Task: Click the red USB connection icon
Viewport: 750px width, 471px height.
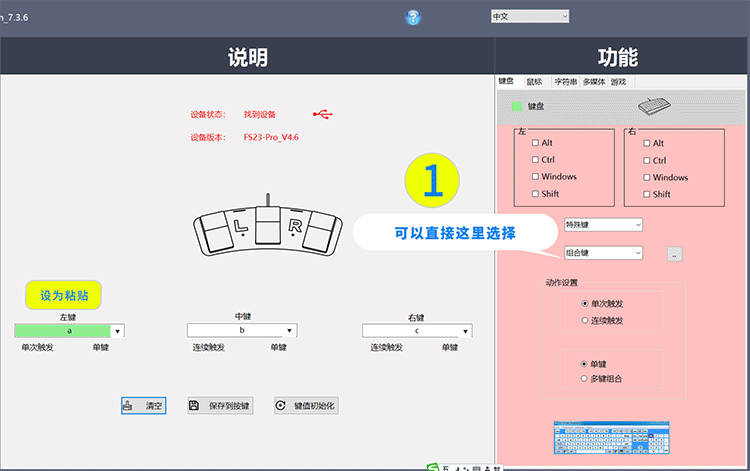Action: point(322,114)
